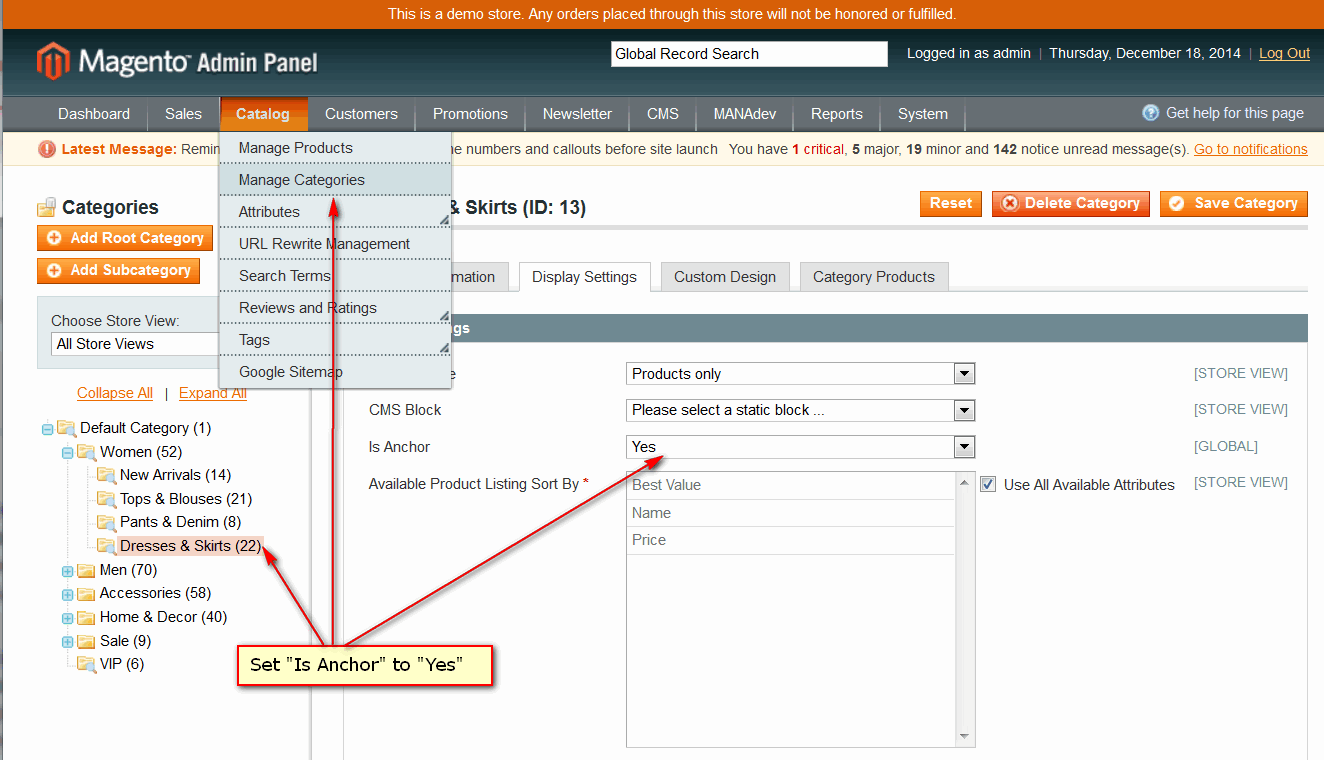
Task: Click the Magento logo icon
Action: (x=53, y=62)
